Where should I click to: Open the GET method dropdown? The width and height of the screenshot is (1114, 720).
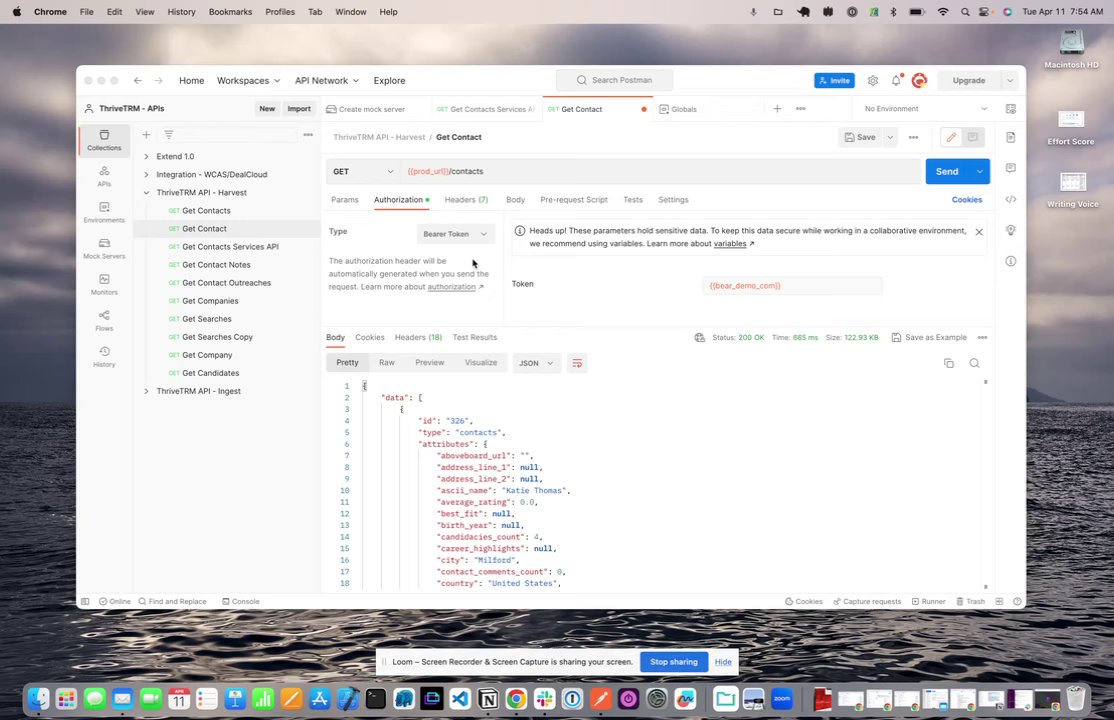pos(362,171)
